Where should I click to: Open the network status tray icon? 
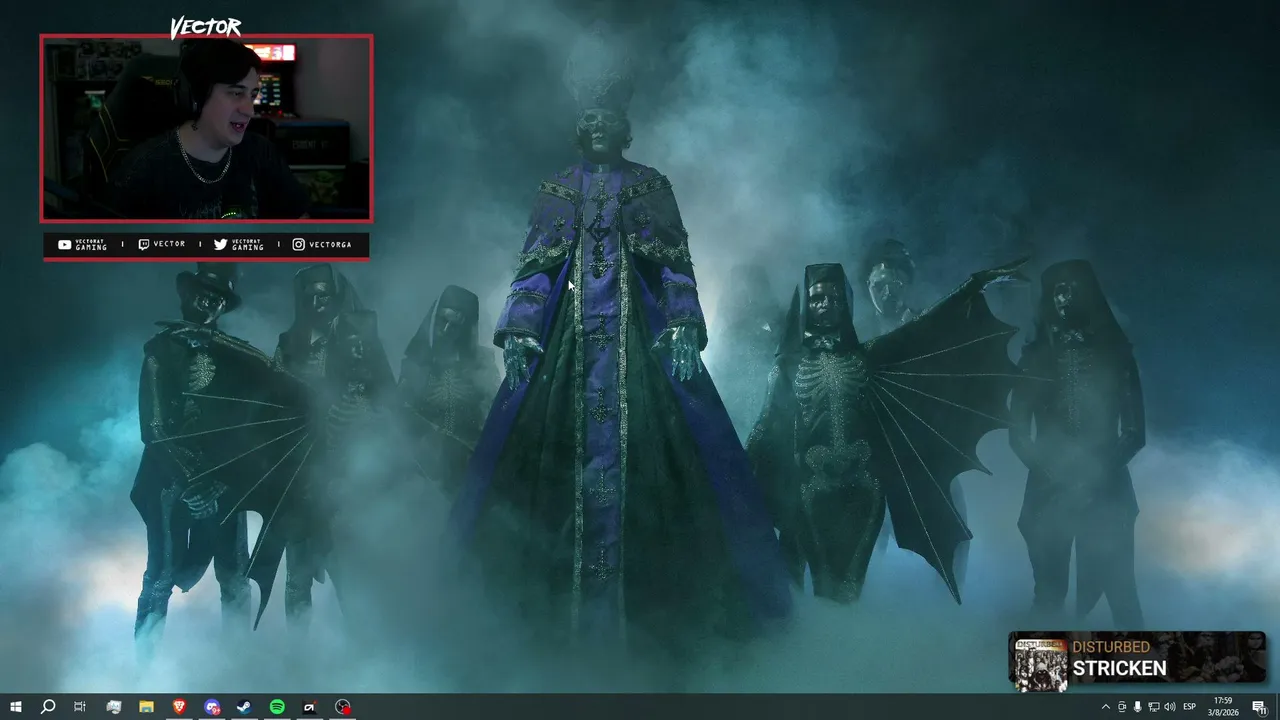[x=1153, y=707]
